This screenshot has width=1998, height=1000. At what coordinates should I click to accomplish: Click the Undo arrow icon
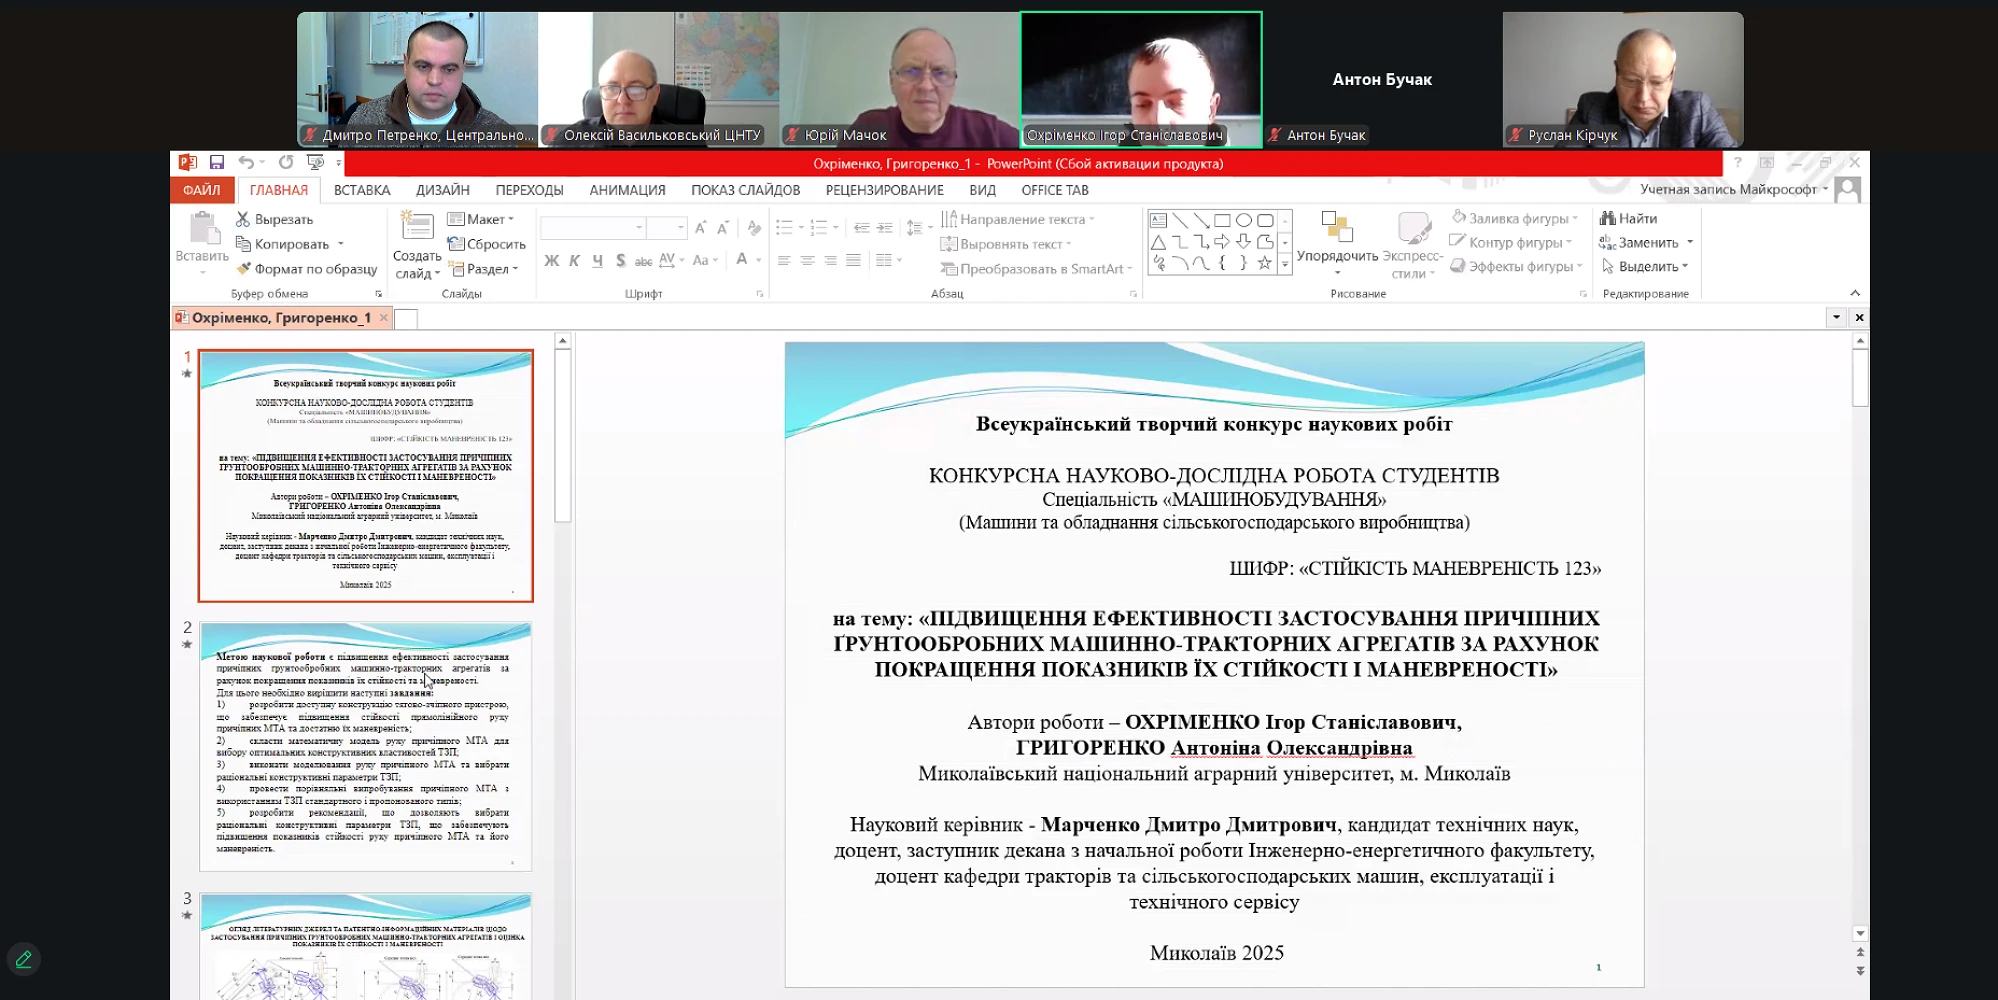point(246,162)
